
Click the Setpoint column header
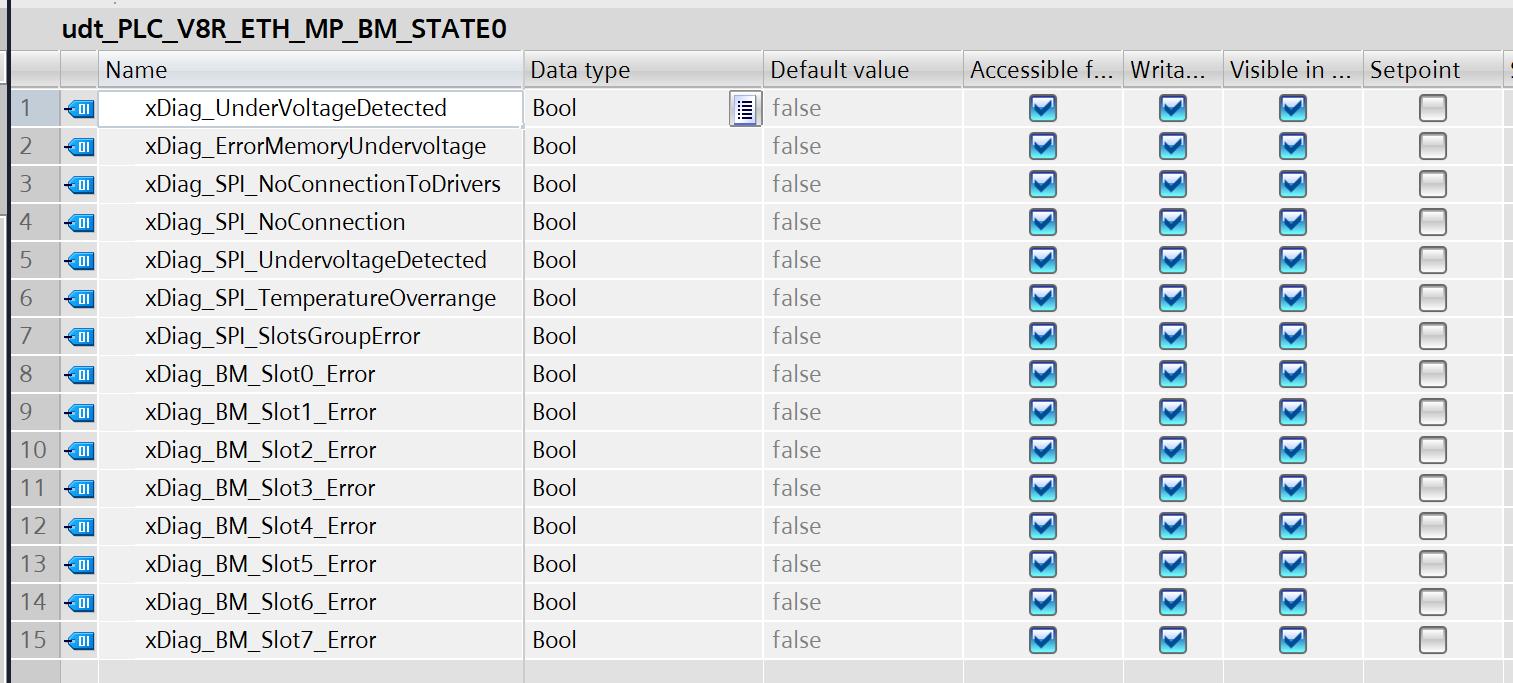(x=1430, y=70)
